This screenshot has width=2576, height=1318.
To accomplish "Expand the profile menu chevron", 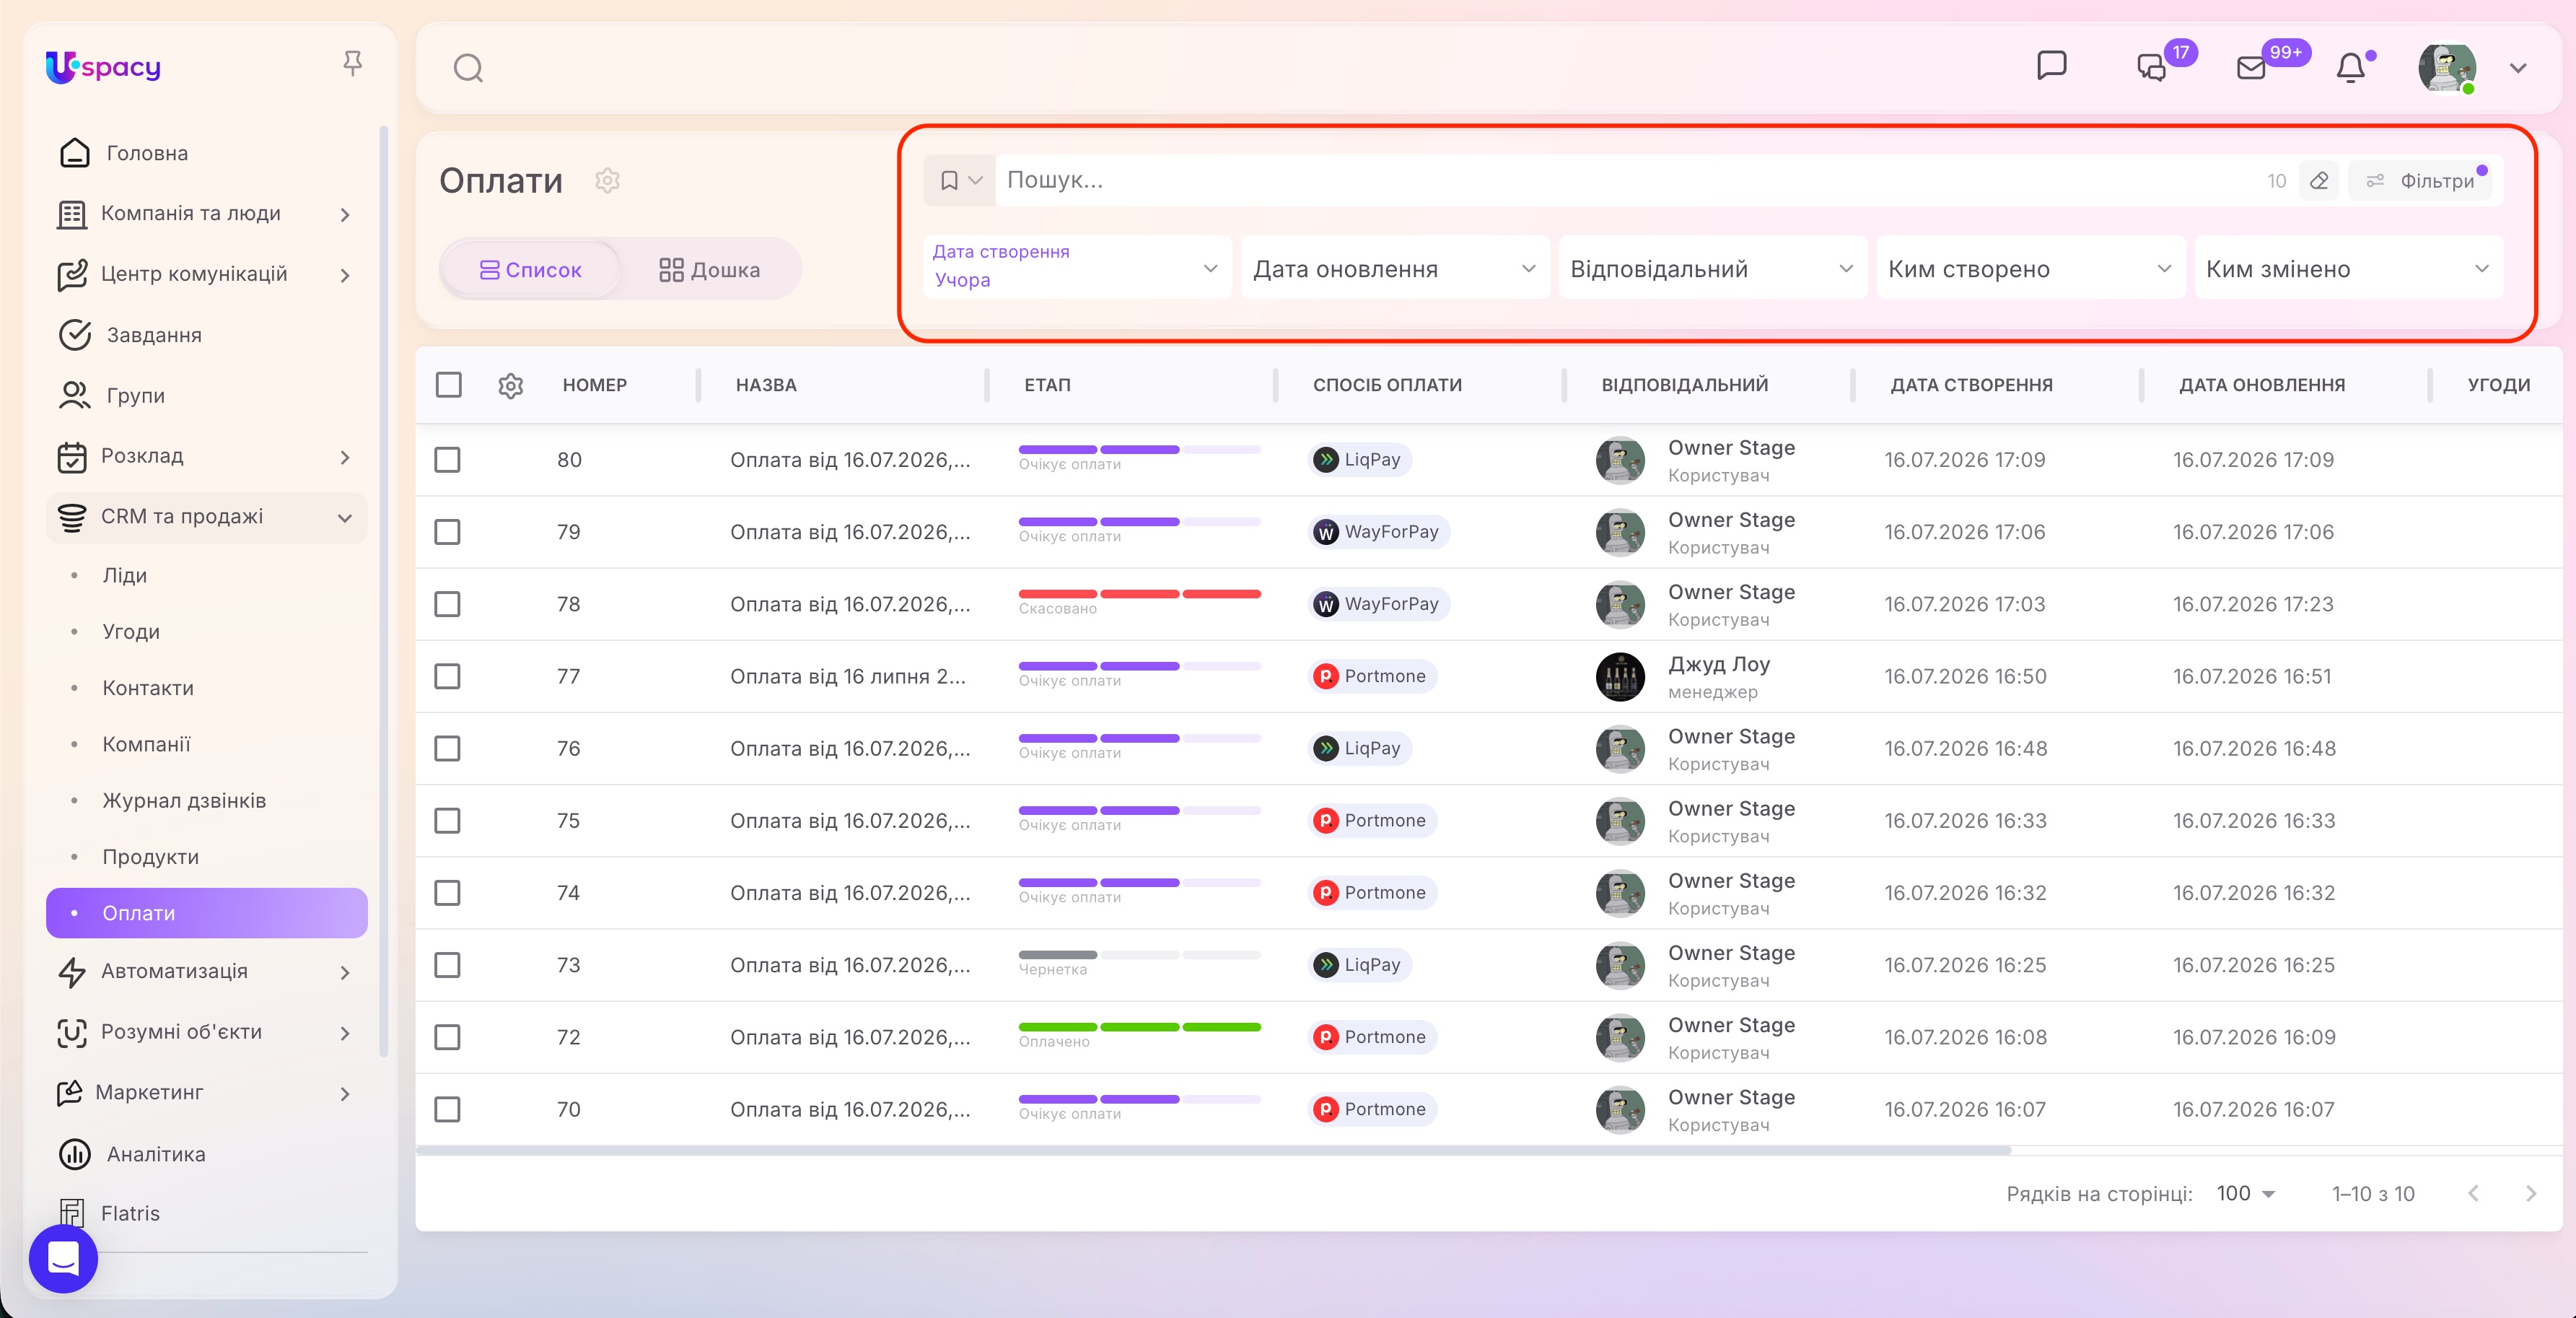I will (2518, 68).
